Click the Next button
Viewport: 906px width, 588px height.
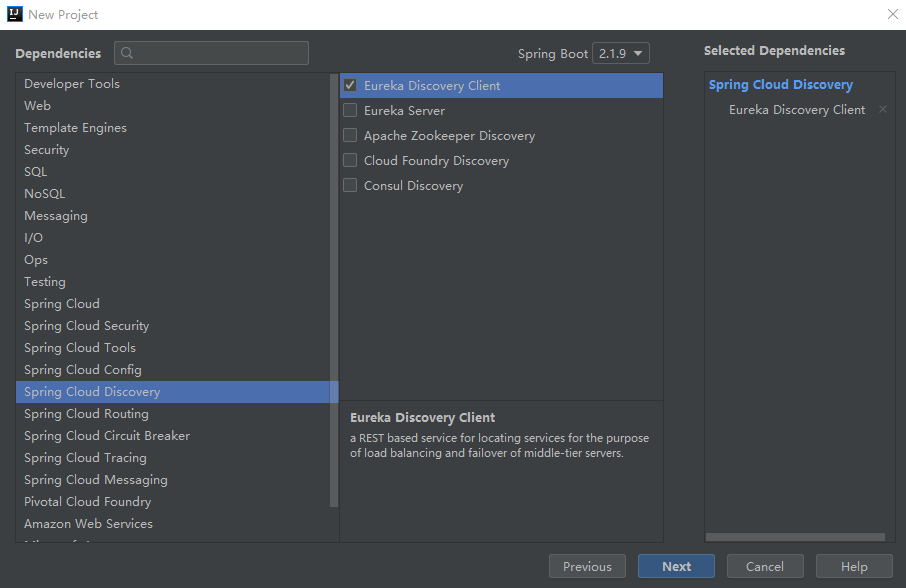coord(676,566)
